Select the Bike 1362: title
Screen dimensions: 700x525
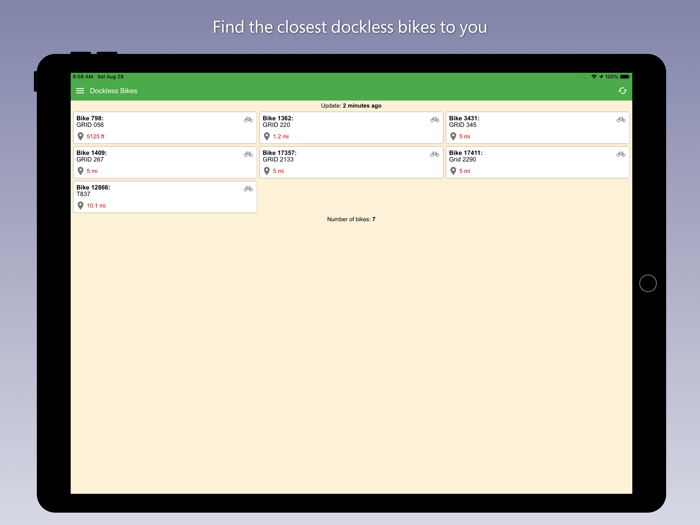pyautogui.click(x=278, y=118)
